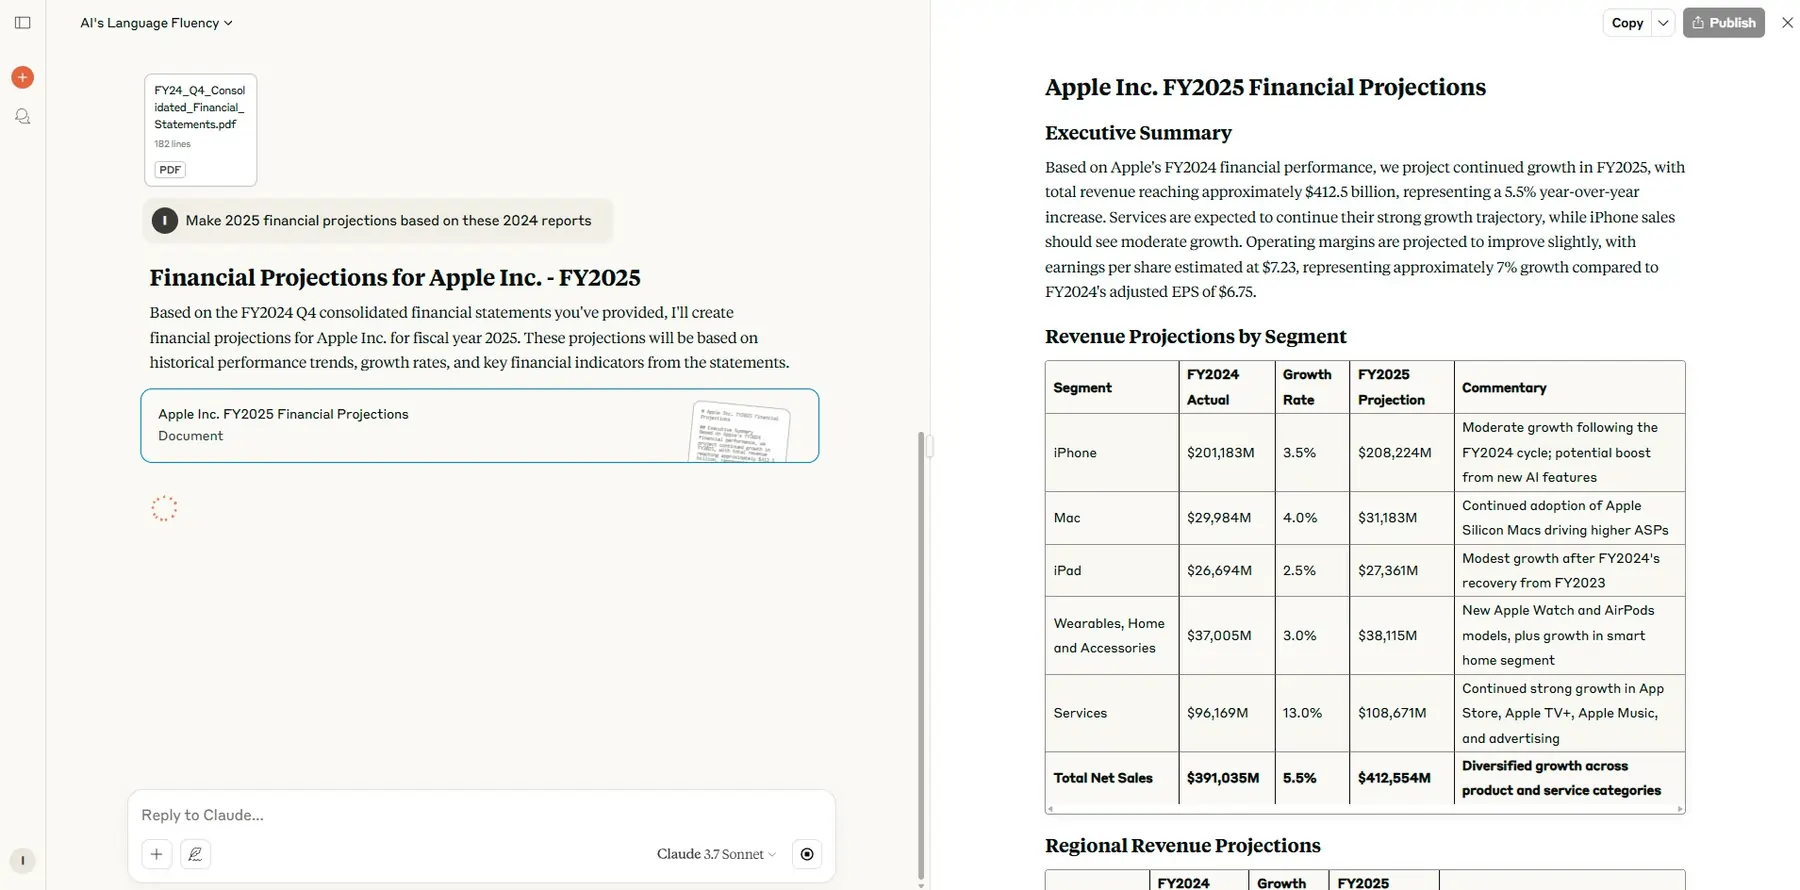Toggle the sidebar panel icon

click(23, 22)
